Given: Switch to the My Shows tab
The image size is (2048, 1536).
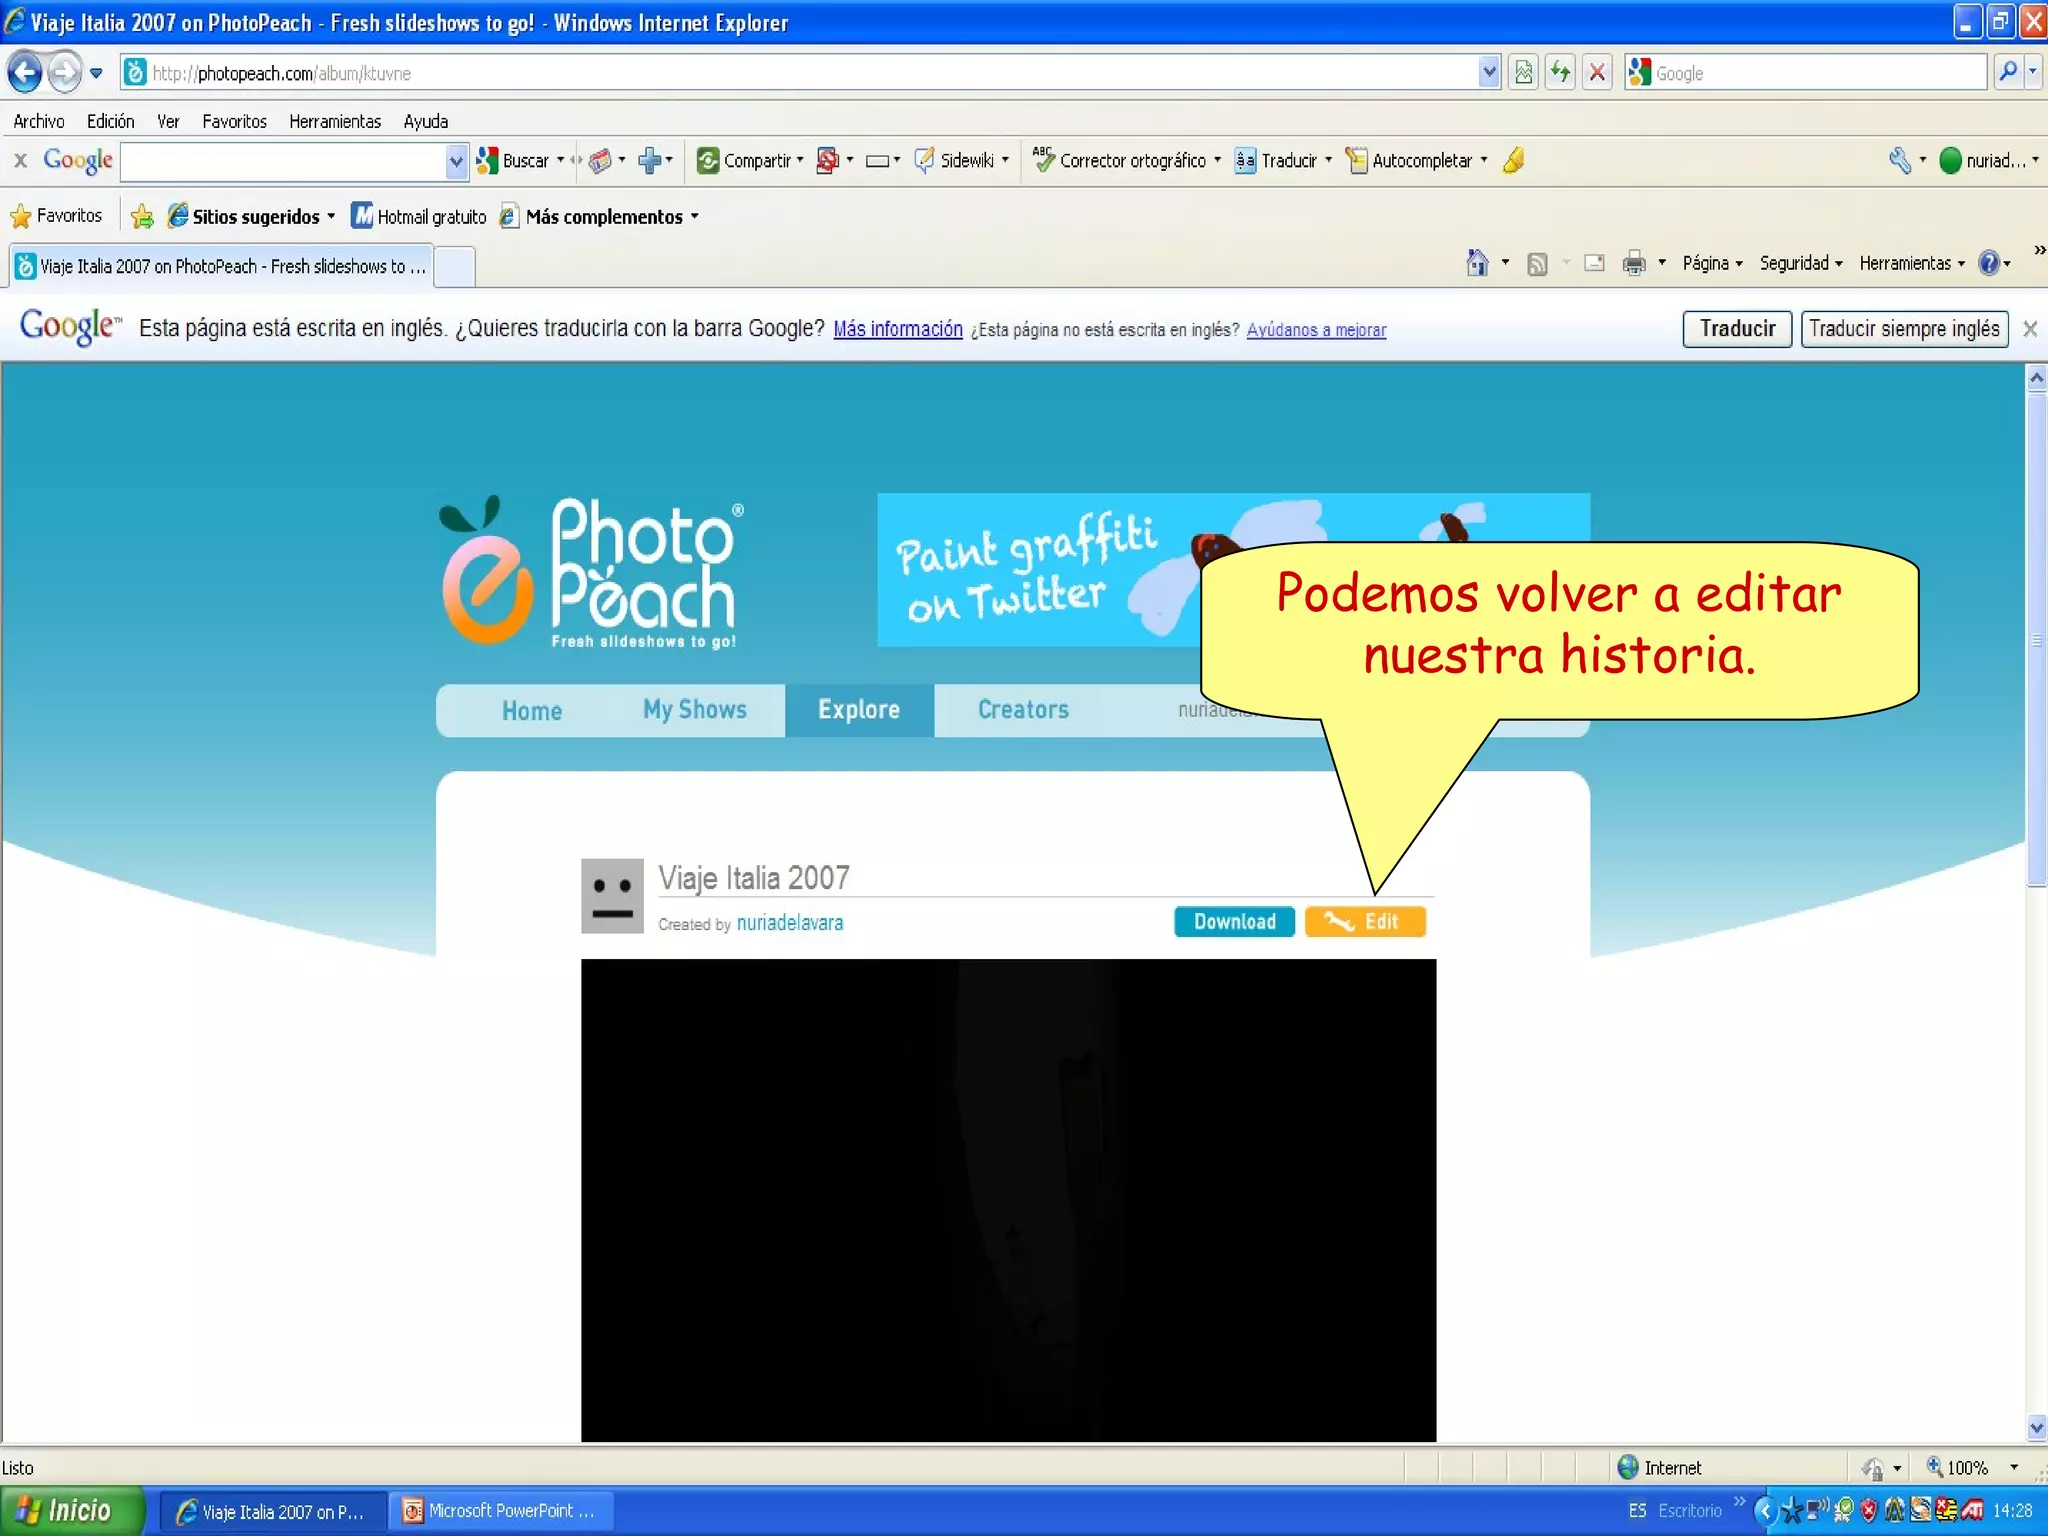Looking at the screenshot, I should 694,710.
